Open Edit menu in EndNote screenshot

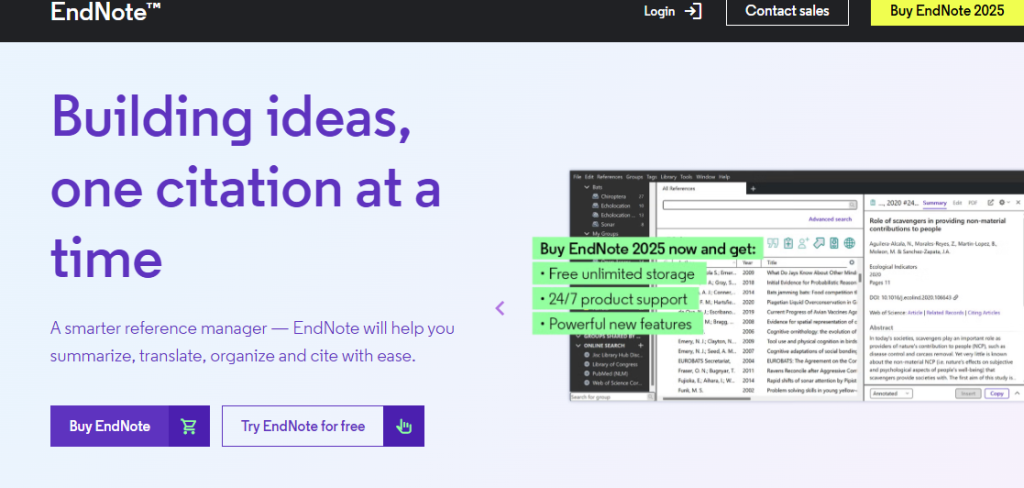(589, 177)
